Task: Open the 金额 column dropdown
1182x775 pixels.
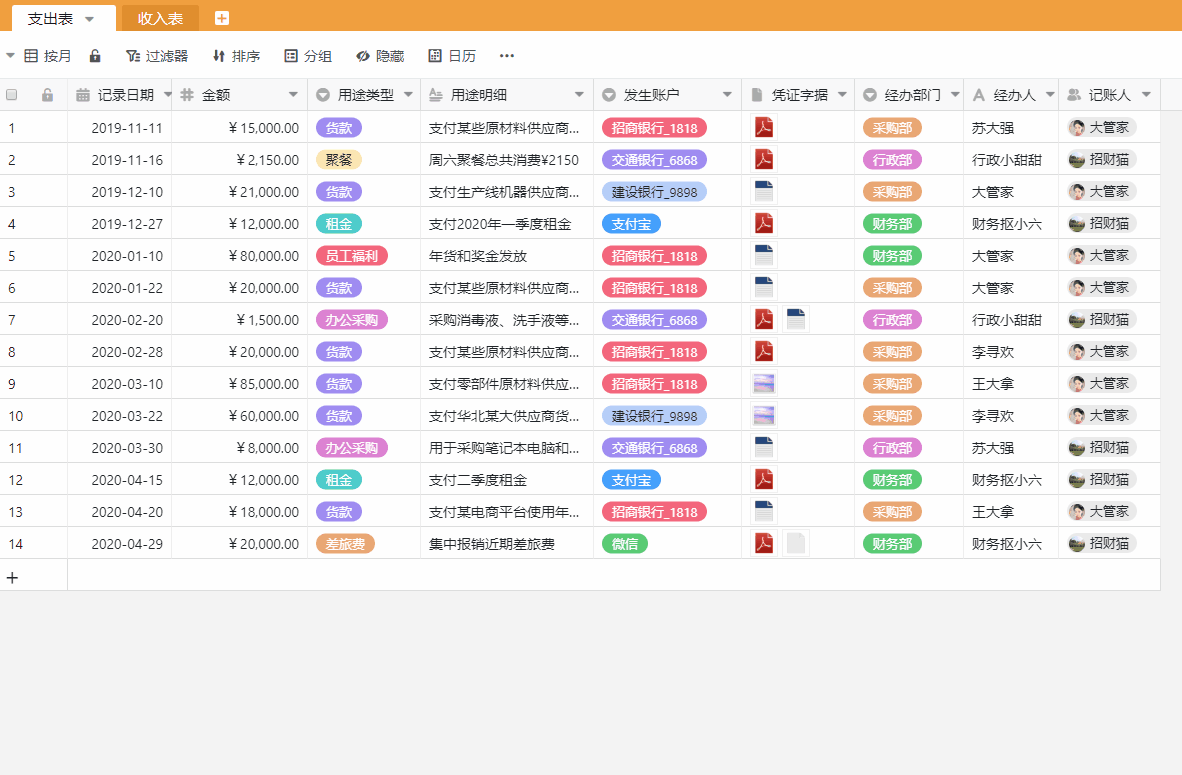Action: click(x=293, y=94)
